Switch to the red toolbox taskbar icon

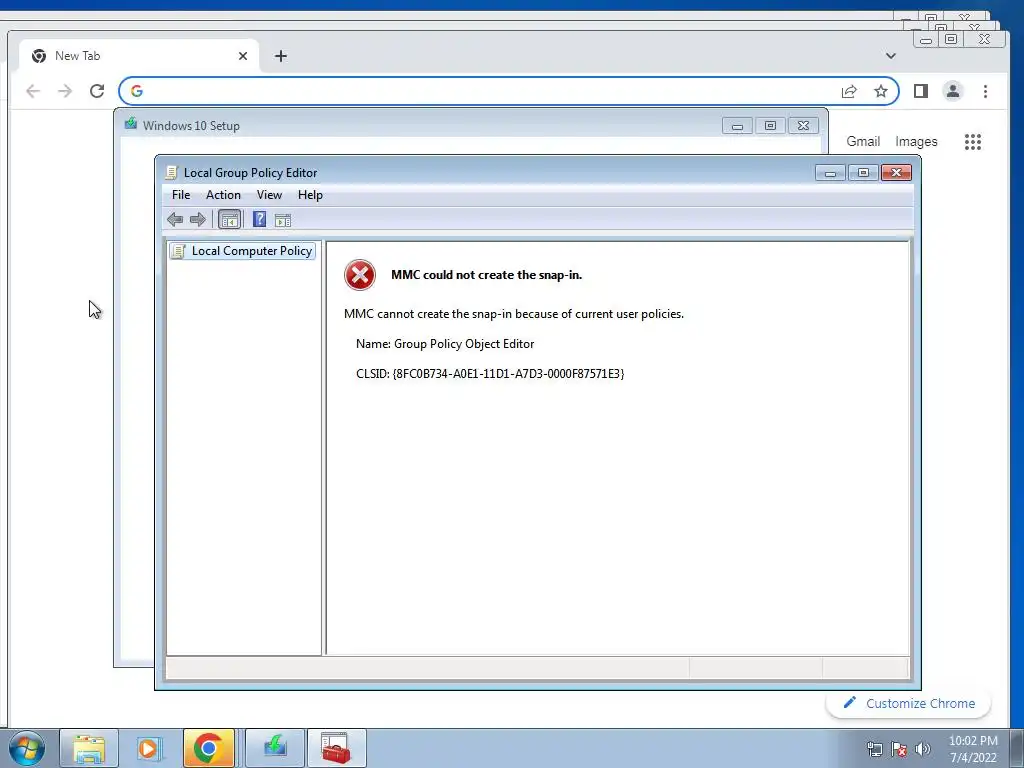[x=336, y=748]
